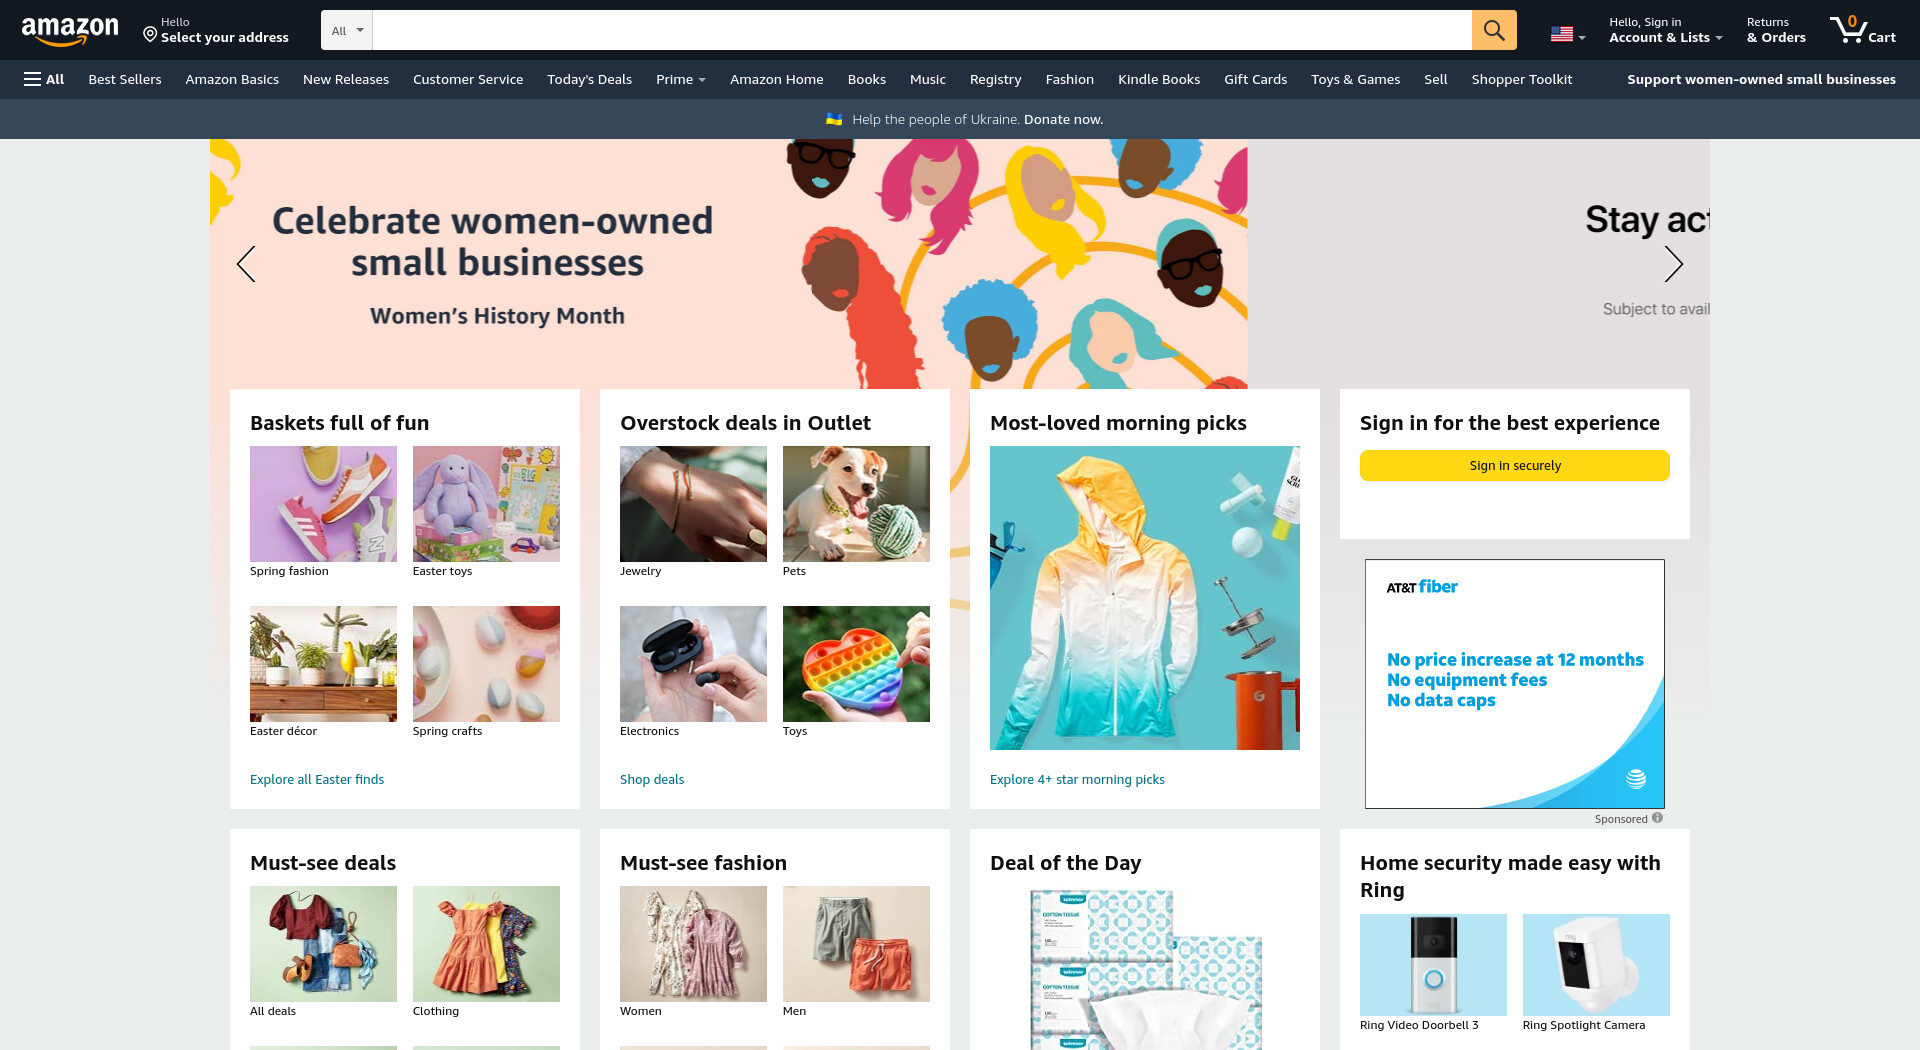Expand the Prime menu dropdown
This screenshot has height=1050, width=1920.
coord(680,79)
